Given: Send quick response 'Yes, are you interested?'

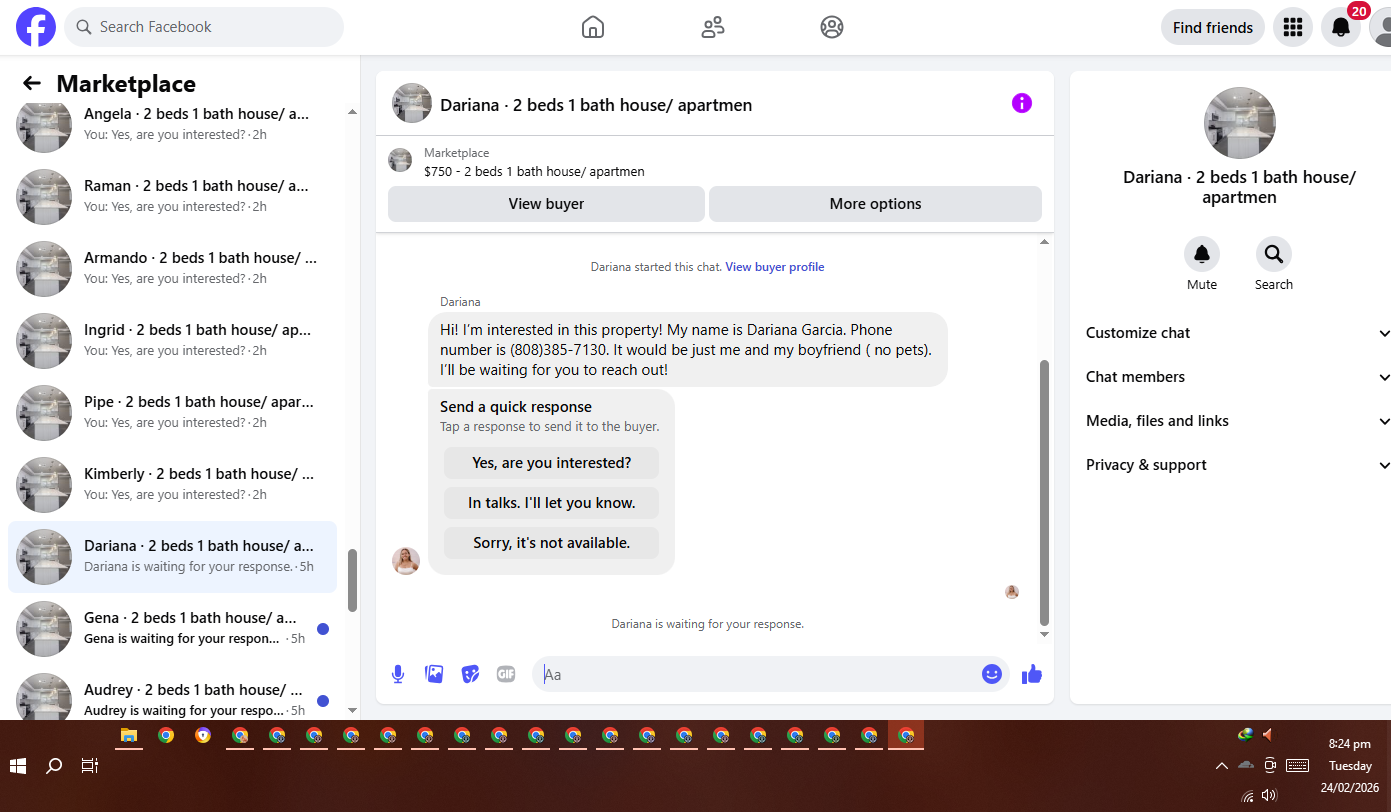Looking at the screenshot, I should click(551, 463).
